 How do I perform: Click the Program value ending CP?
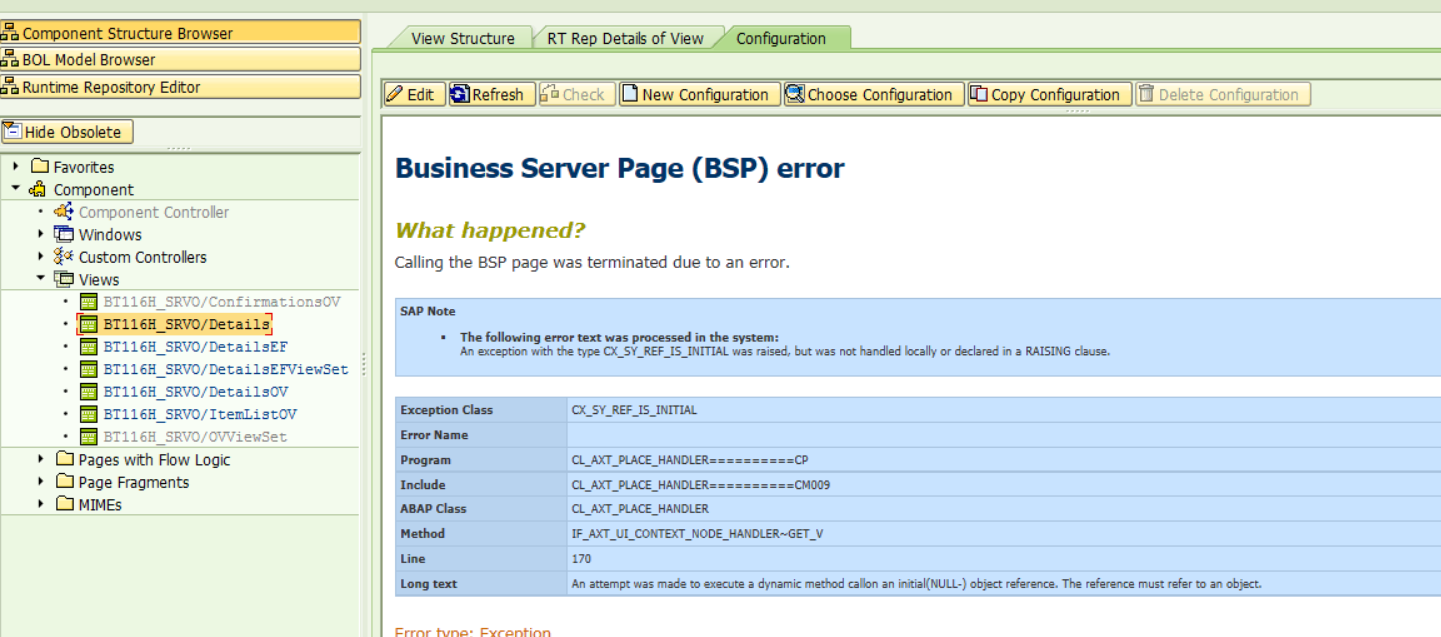689,460
